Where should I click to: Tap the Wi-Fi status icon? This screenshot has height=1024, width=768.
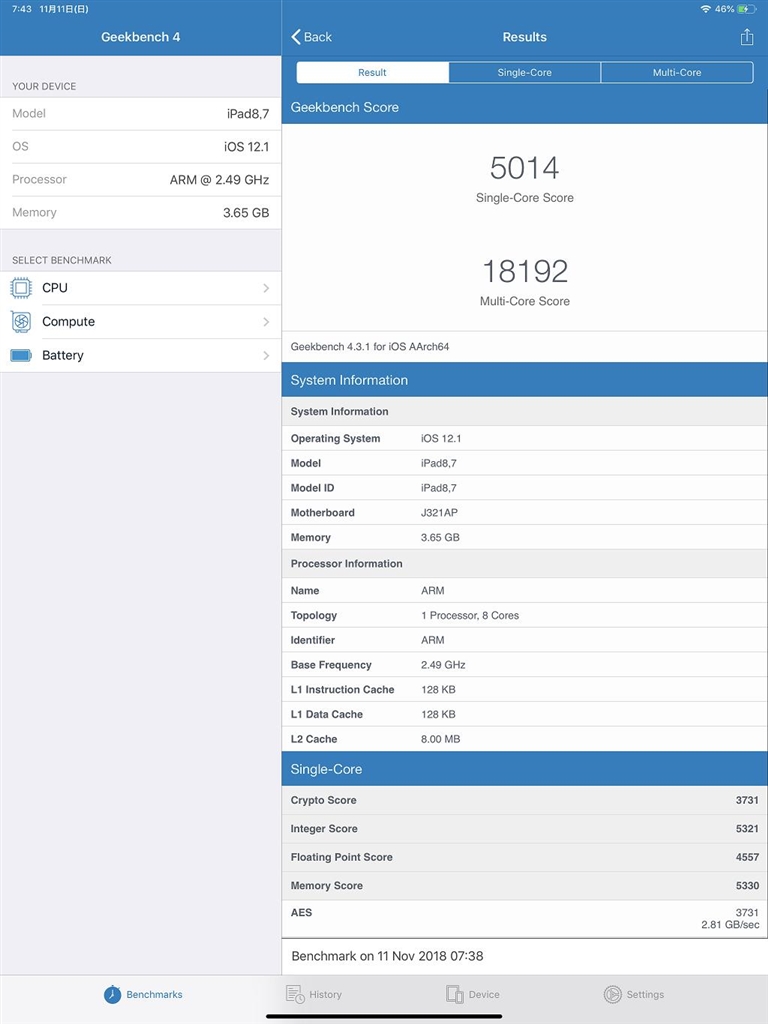(x=705, y=9)
